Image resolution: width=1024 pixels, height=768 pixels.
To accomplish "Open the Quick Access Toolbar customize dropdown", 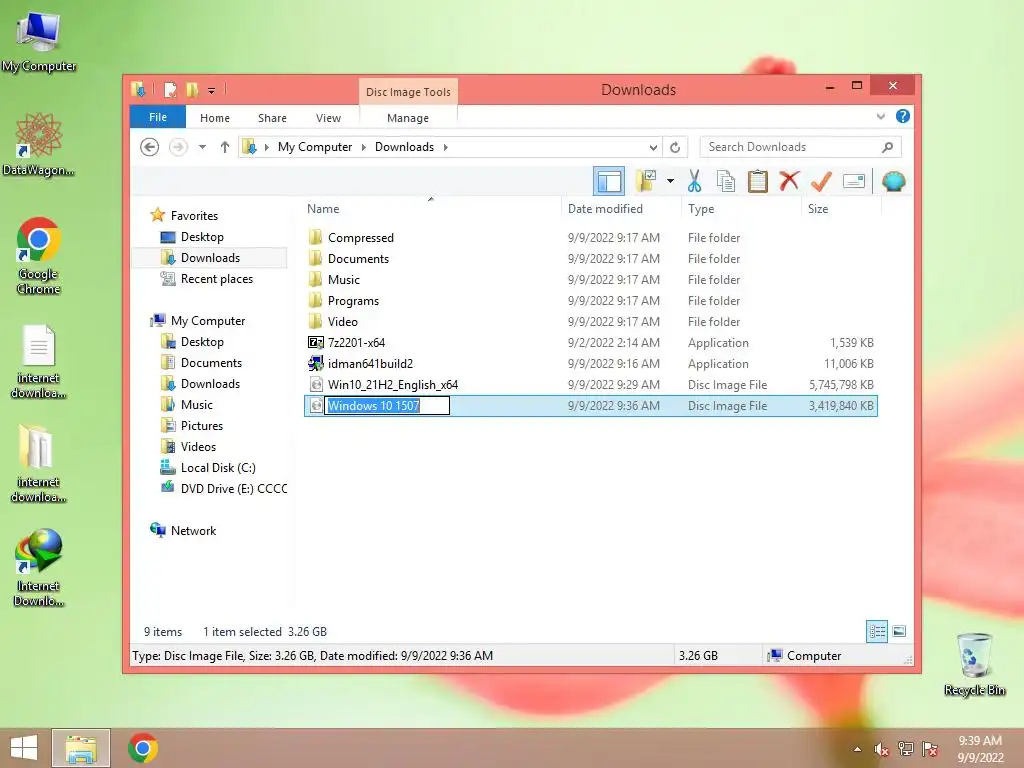I will point(211,90).
